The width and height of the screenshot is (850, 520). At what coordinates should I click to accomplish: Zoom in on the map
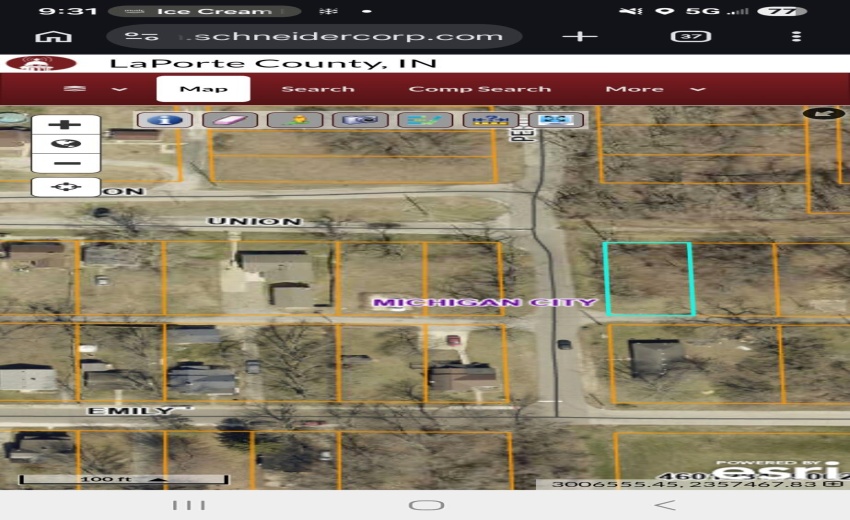pyautogui.click(x=66, y=125)
